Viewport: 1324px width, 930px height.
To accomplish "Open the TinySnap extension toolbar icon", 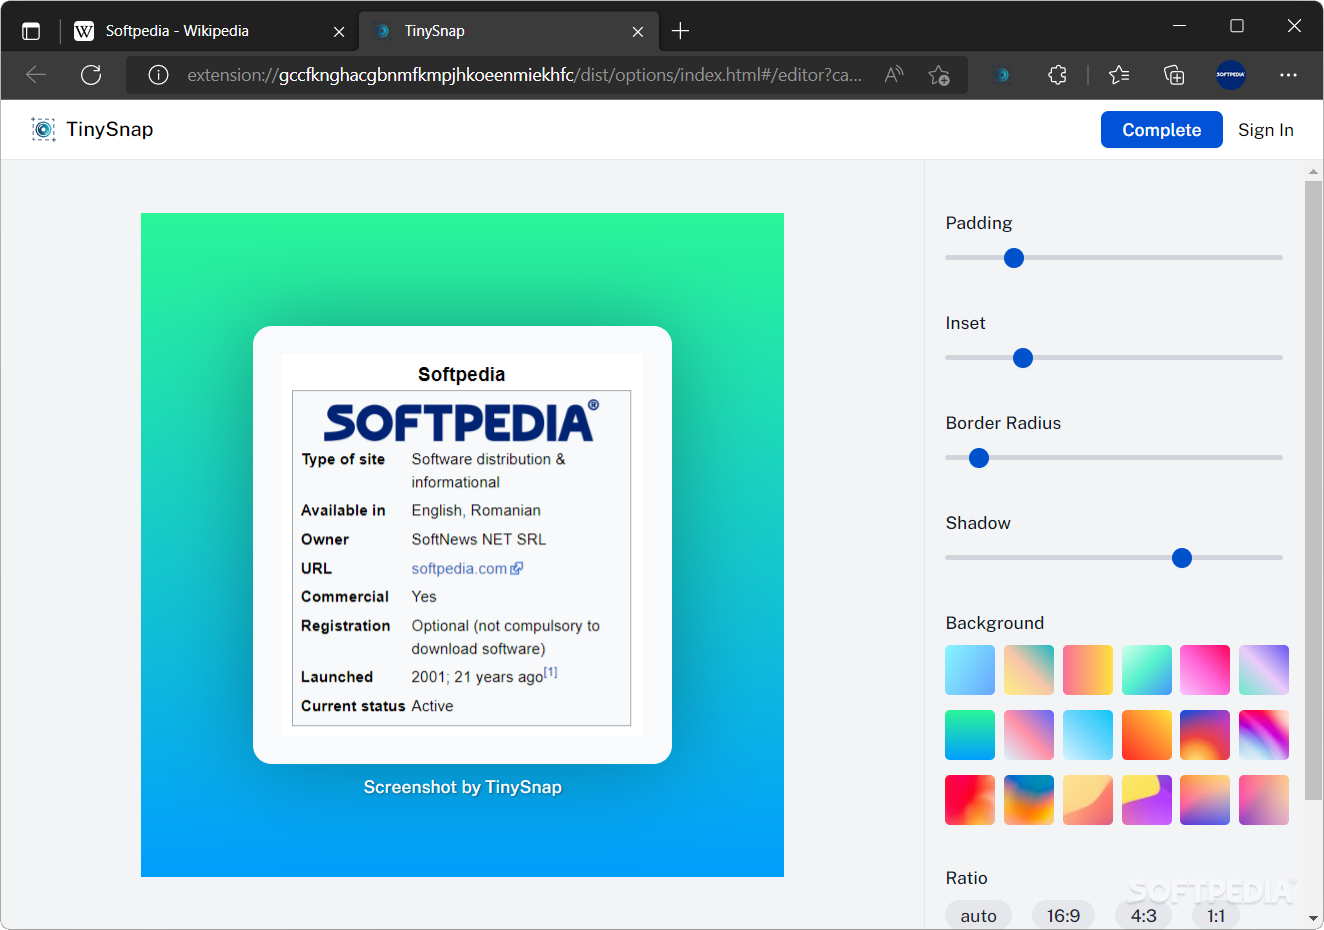I will pyautogui.click(x=1002, y=75).
